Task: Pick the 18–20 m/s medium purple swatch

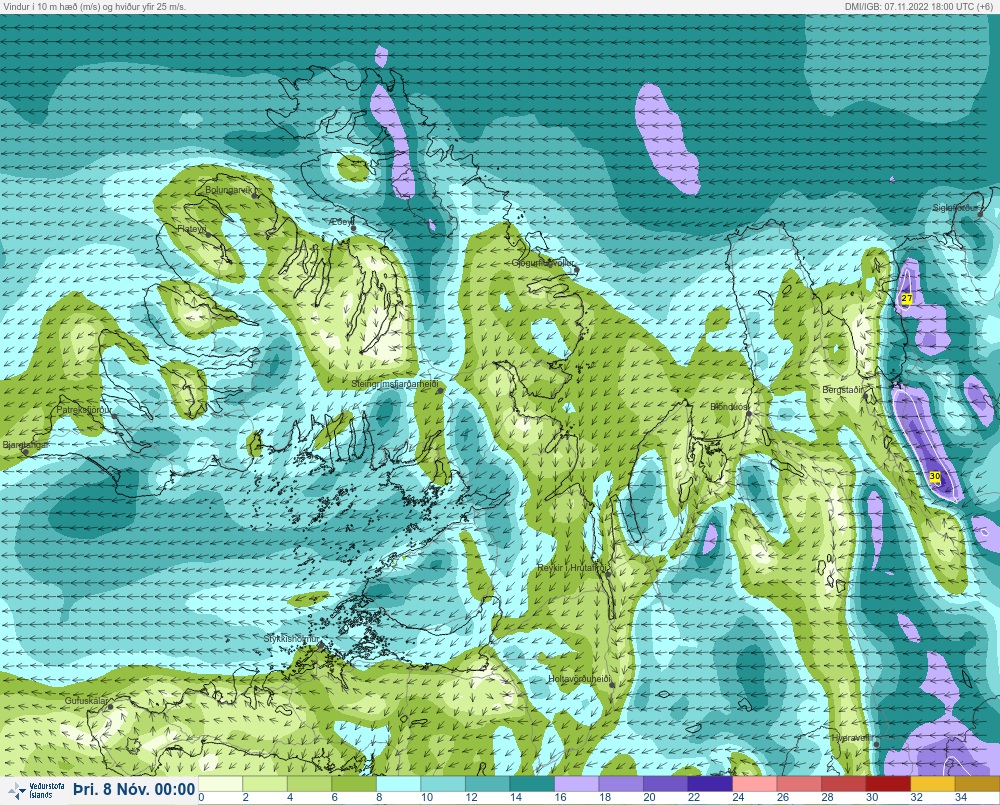Action: [x=622, y=784]
